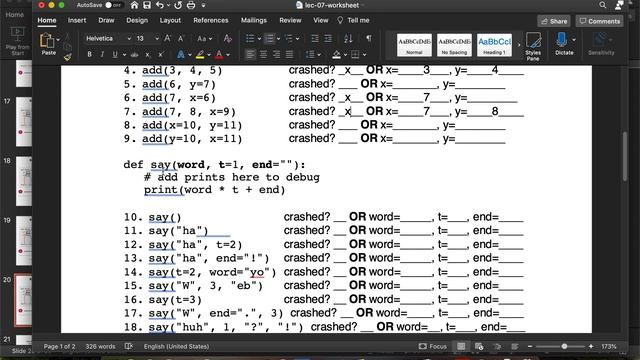Viewport: 640px width, 360px height.
Task: Click the 326 words count in the status bar
Action: point(100,346)
